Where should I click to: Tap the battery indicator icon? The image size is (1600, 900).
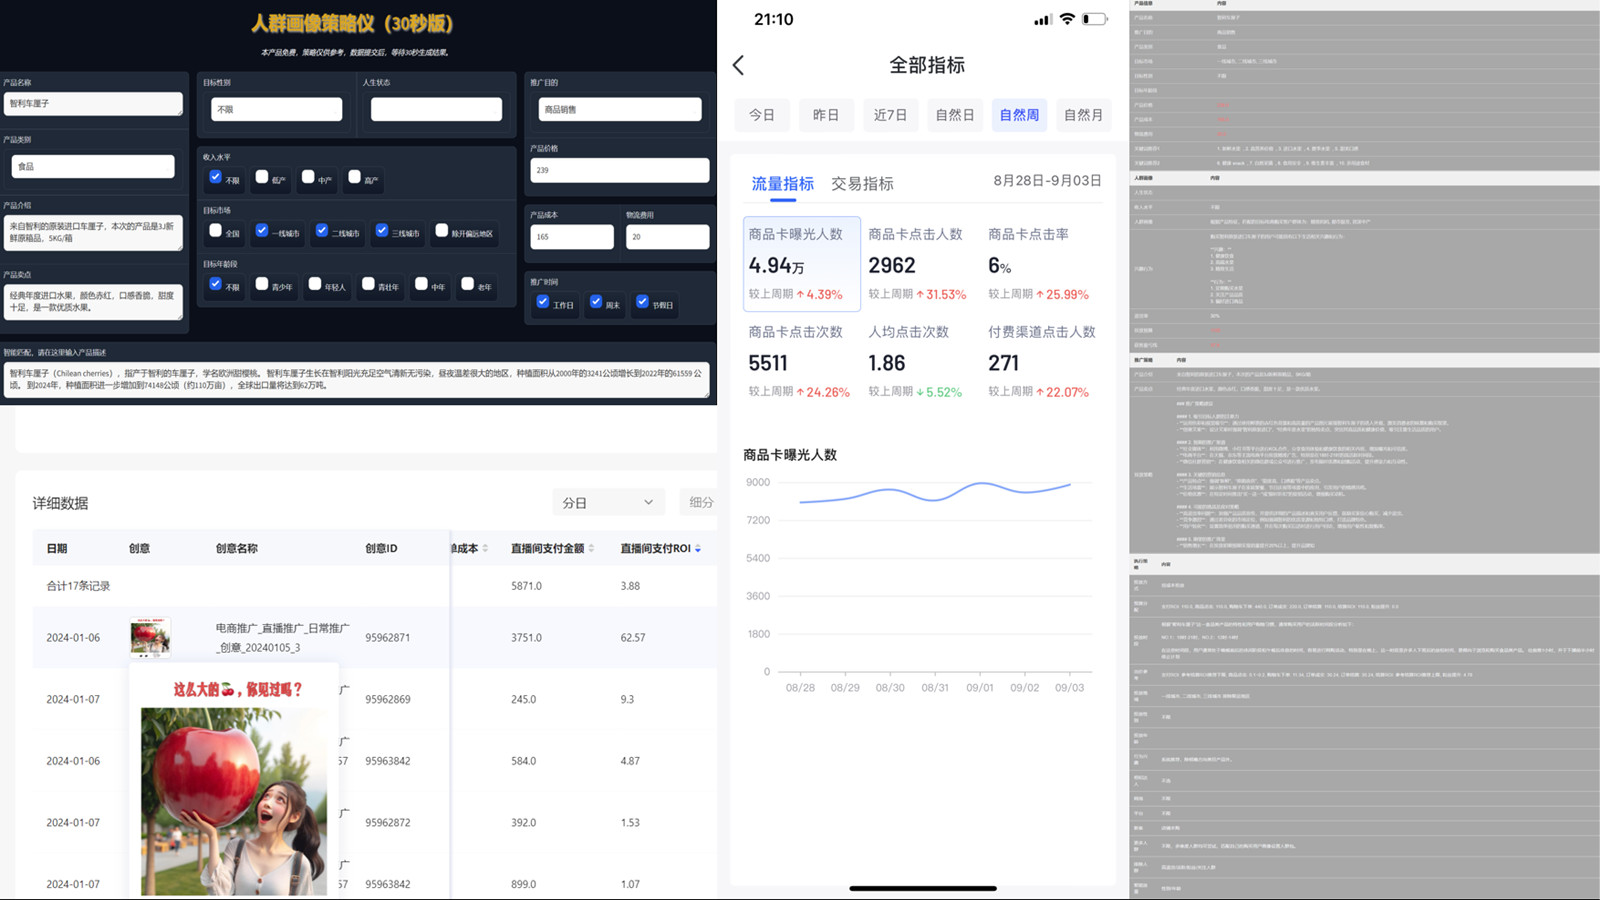click(1096, 17)
